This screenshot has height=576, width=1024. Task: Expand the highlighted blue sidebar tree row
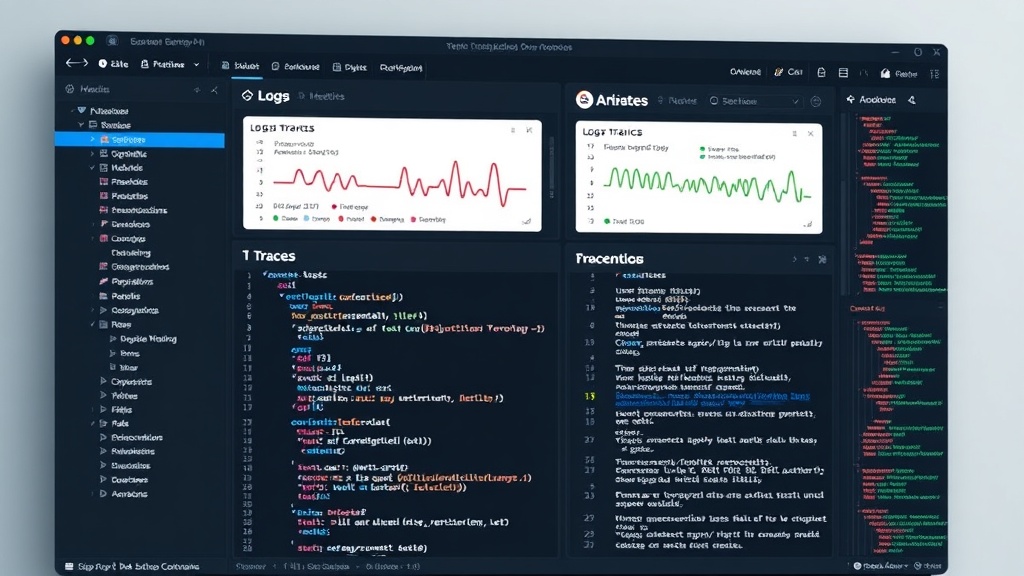point(92,139)
